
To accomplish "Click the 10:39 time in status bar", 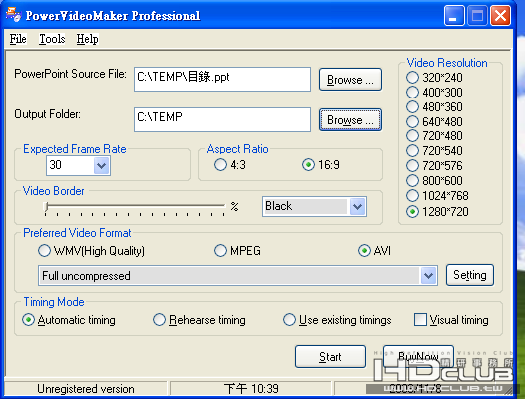I will [x=251, y=389].
